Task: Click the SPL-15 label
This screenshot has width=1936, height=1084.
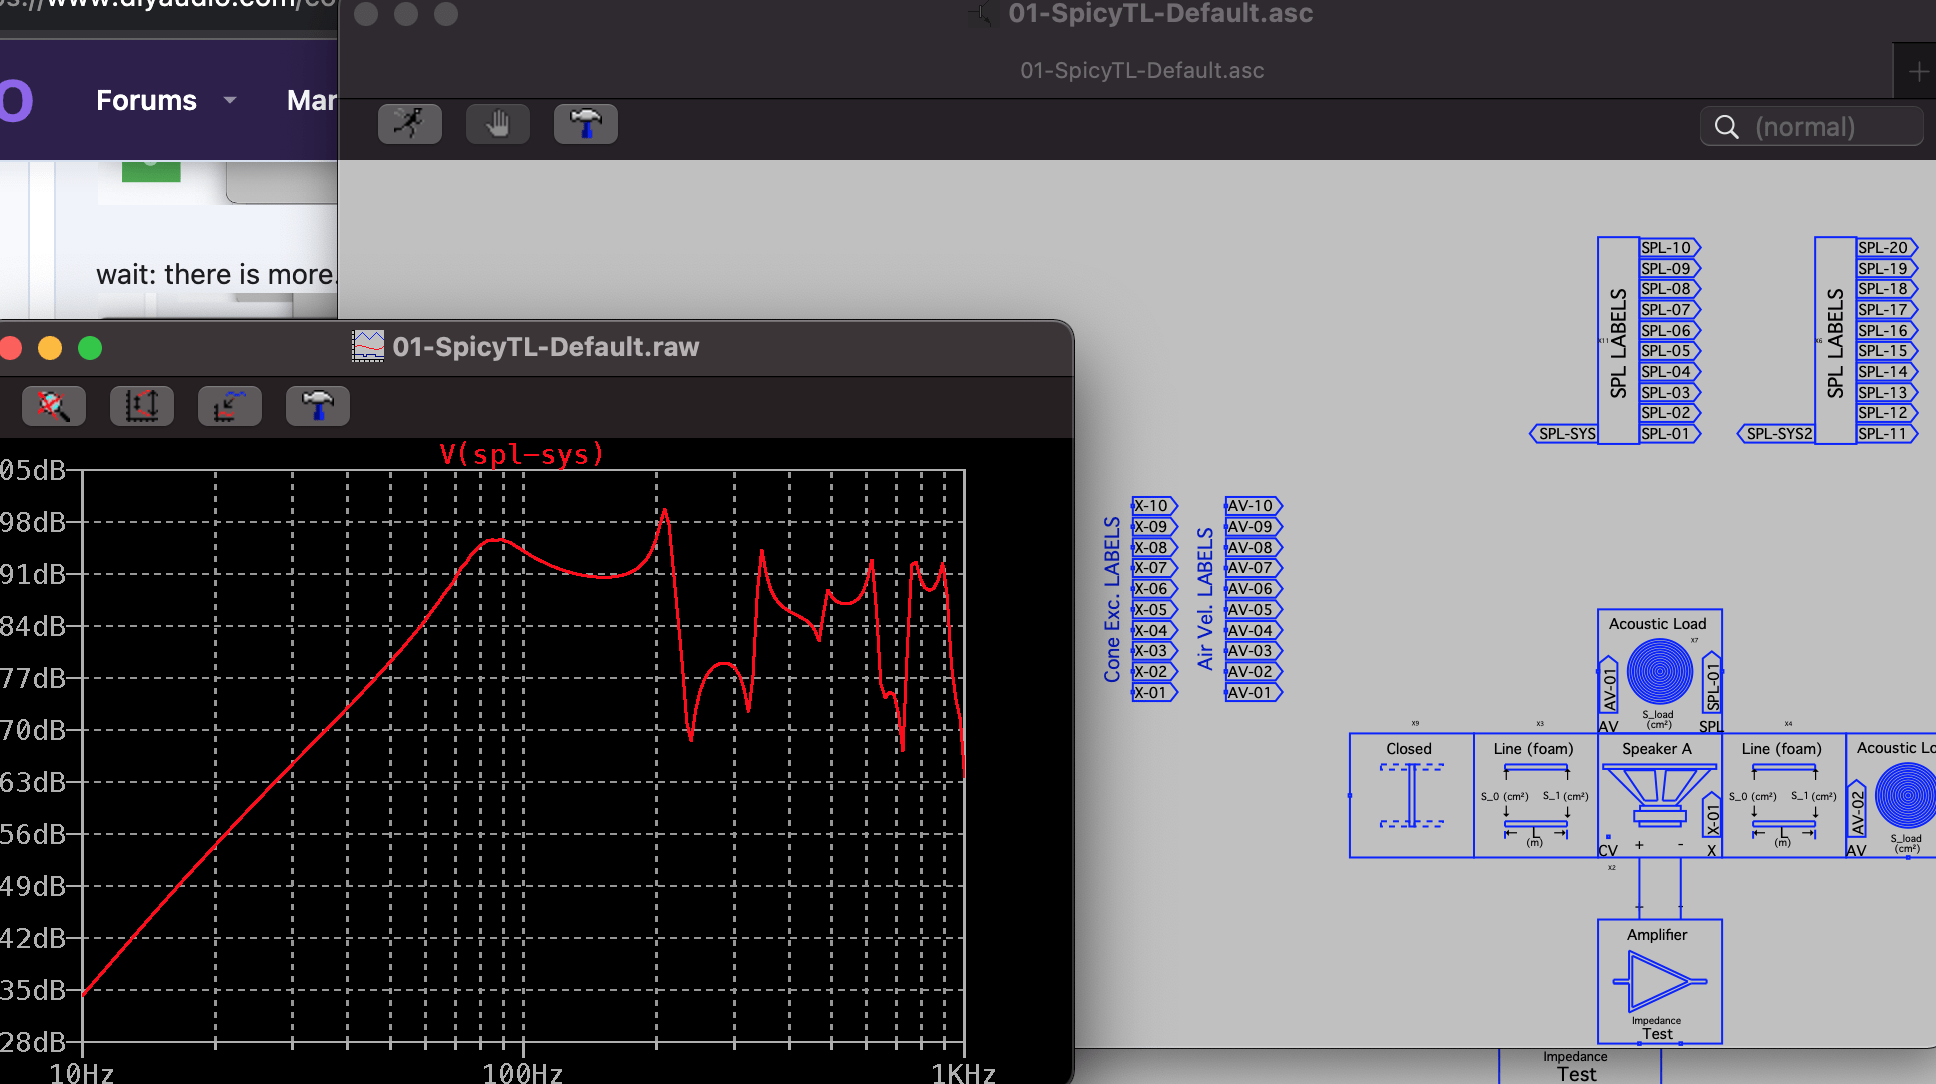Action: coord(1886,351)
